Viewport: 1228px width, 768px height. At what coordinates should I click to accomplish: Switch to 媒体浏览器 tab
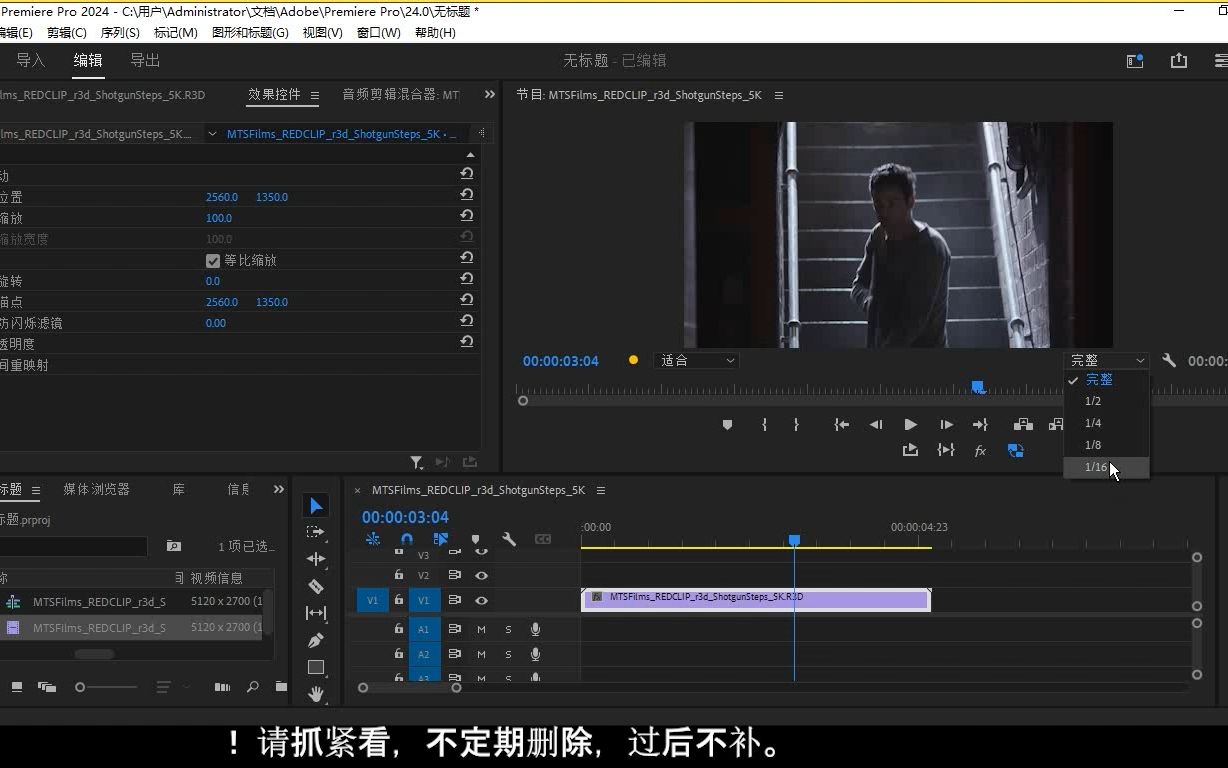[97, 489]
